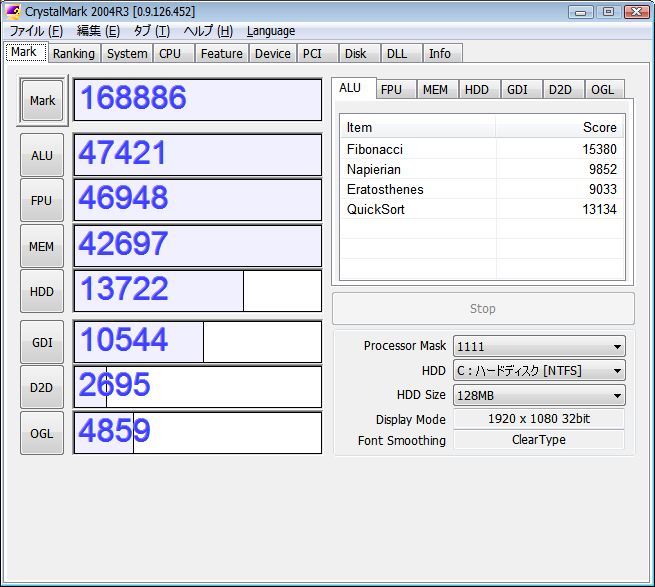Click the Score column header
The height and width of the screenshot is (587, 655).
pyautogui.click(x=559, y=127)
